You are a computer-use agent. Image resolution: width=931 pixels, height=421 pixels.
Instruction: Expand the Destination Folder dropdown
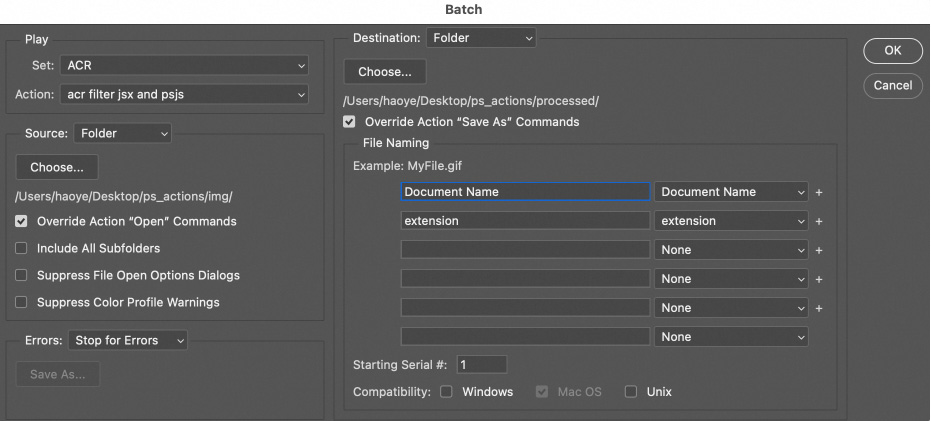[481, 38]
